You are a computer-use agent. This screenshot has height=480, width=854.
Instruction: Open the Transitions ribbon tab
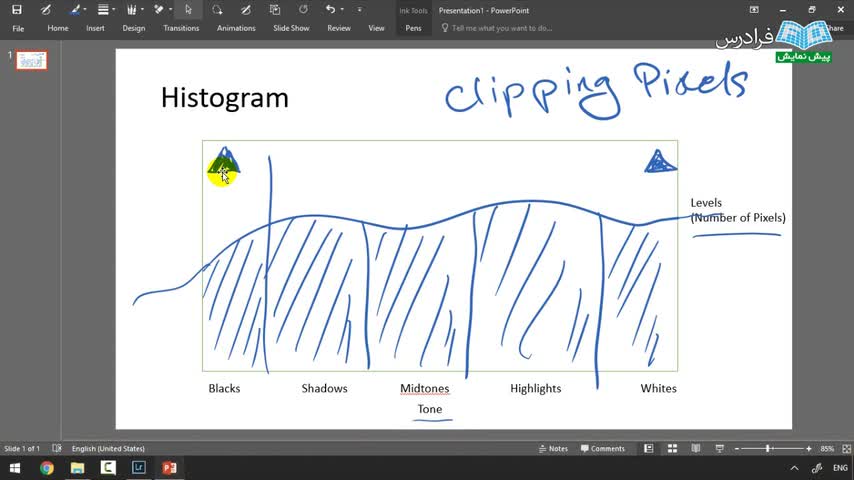(181, 28)
